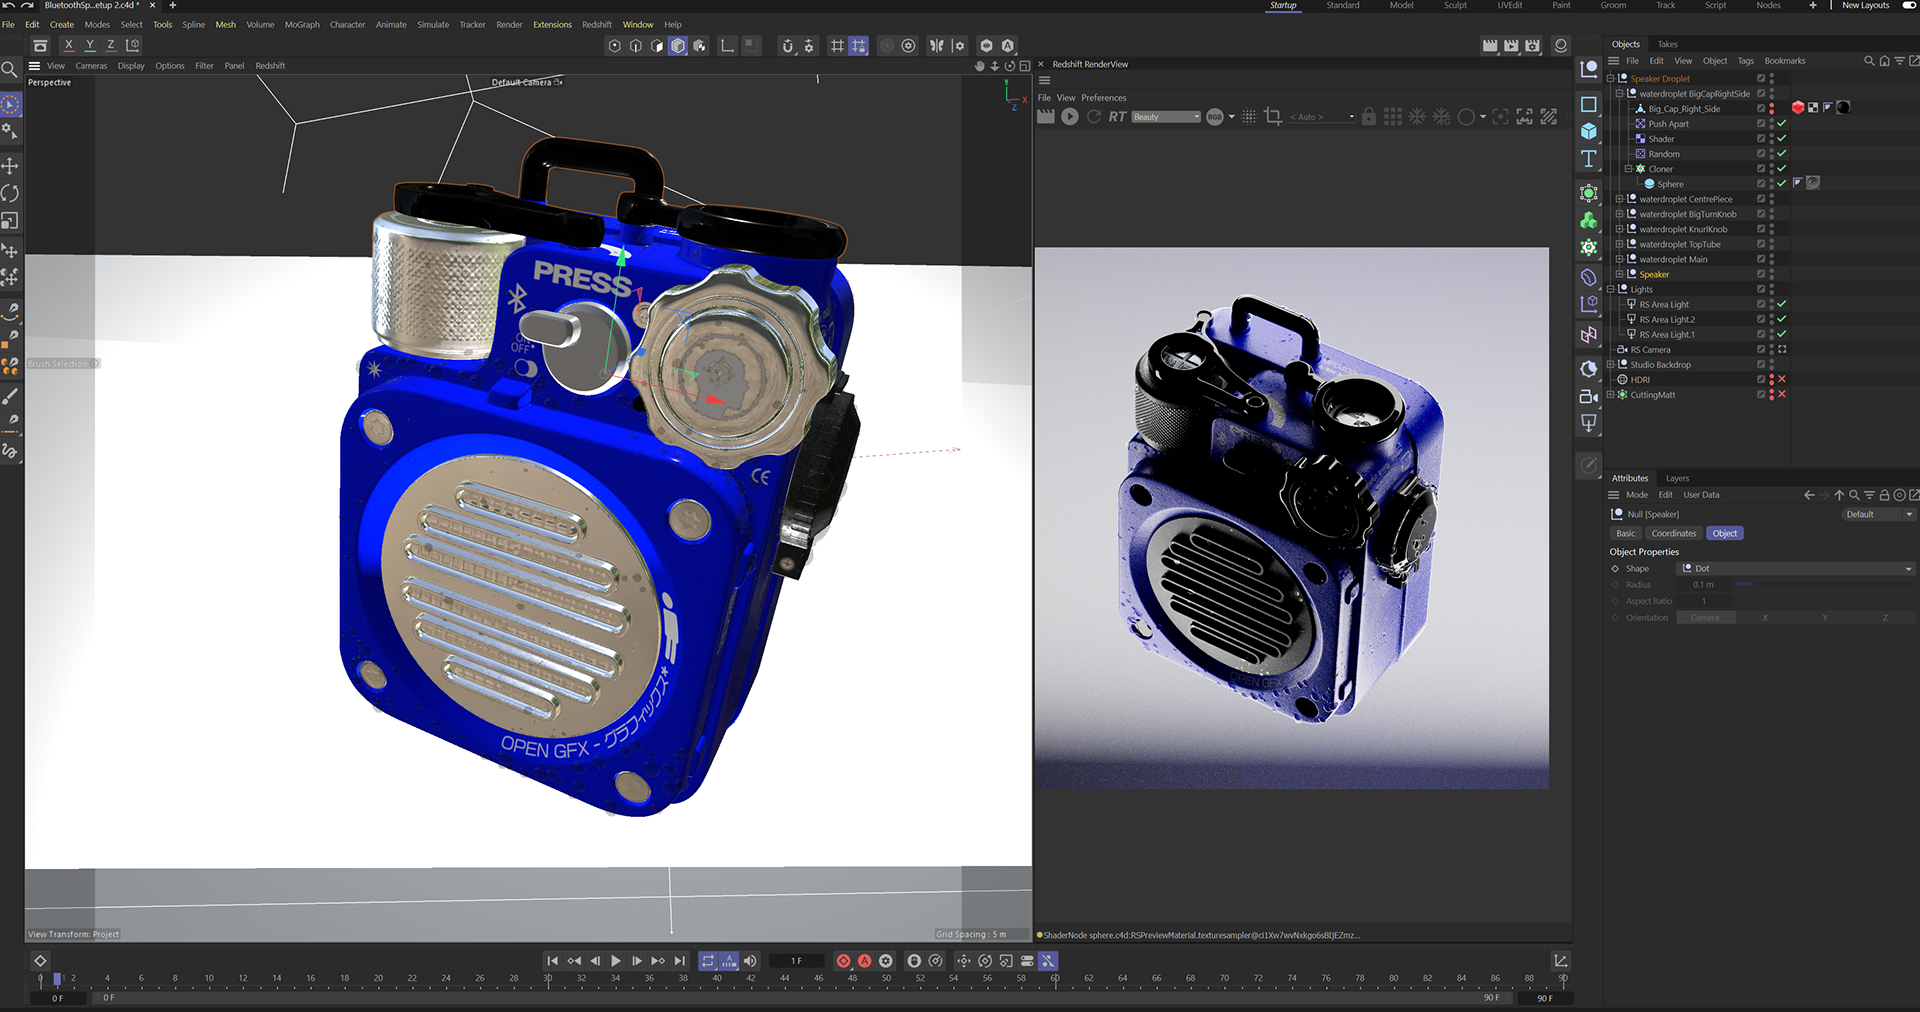This screenshot has height=1012, width=1920.
Task: Enable autokeying red A button
Action: coord(865,961)
